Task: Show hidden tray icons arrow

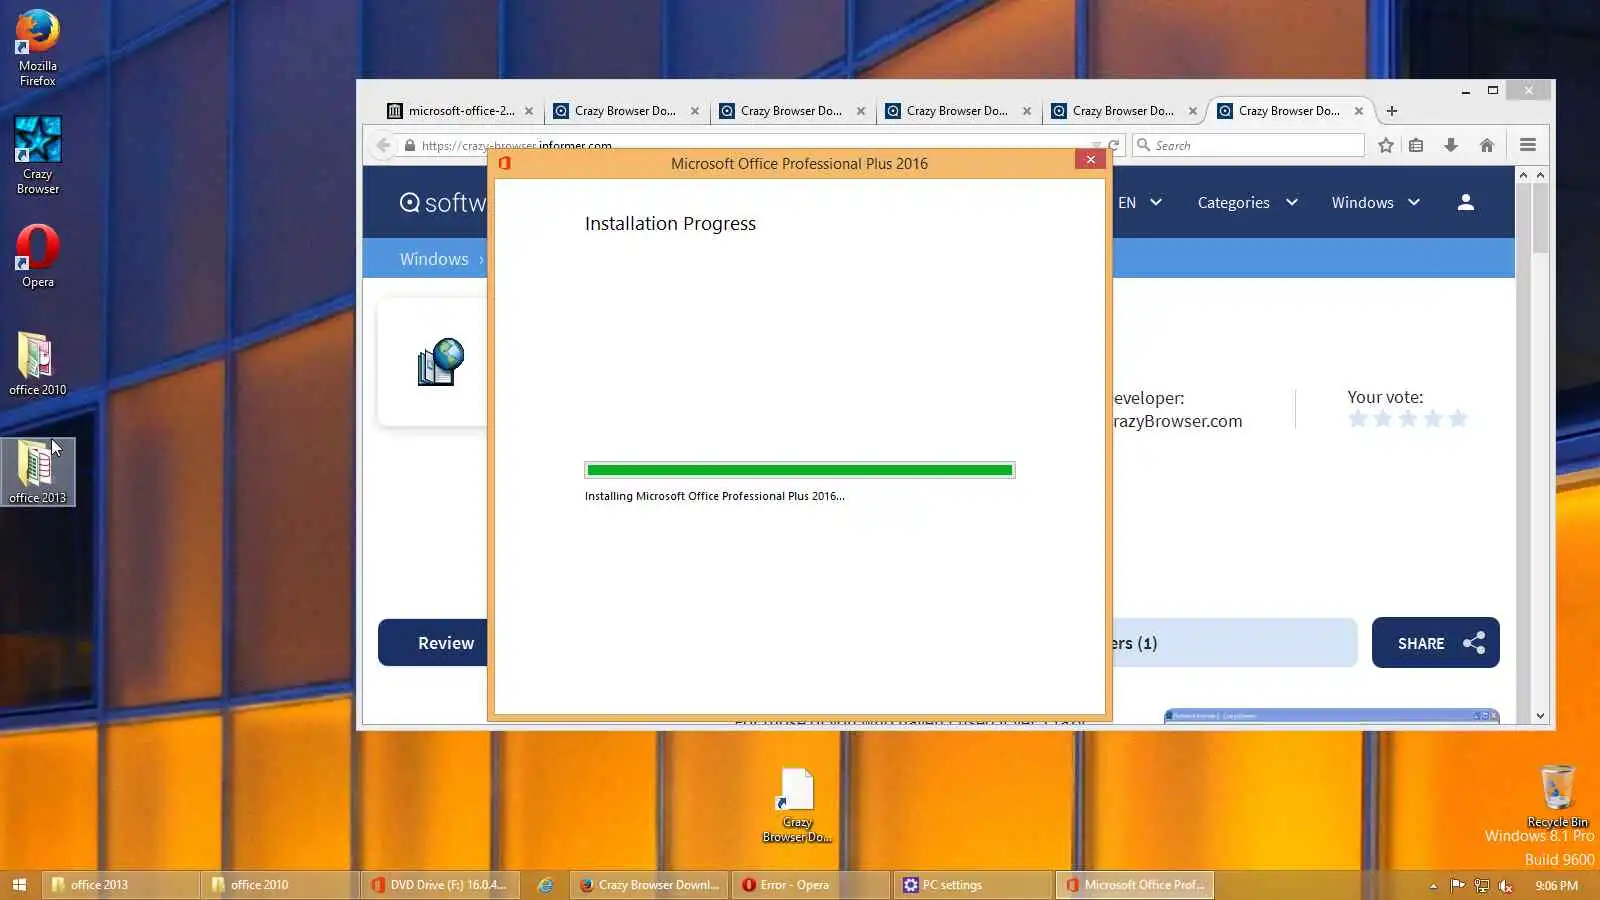Action: tap(1433, 886)
